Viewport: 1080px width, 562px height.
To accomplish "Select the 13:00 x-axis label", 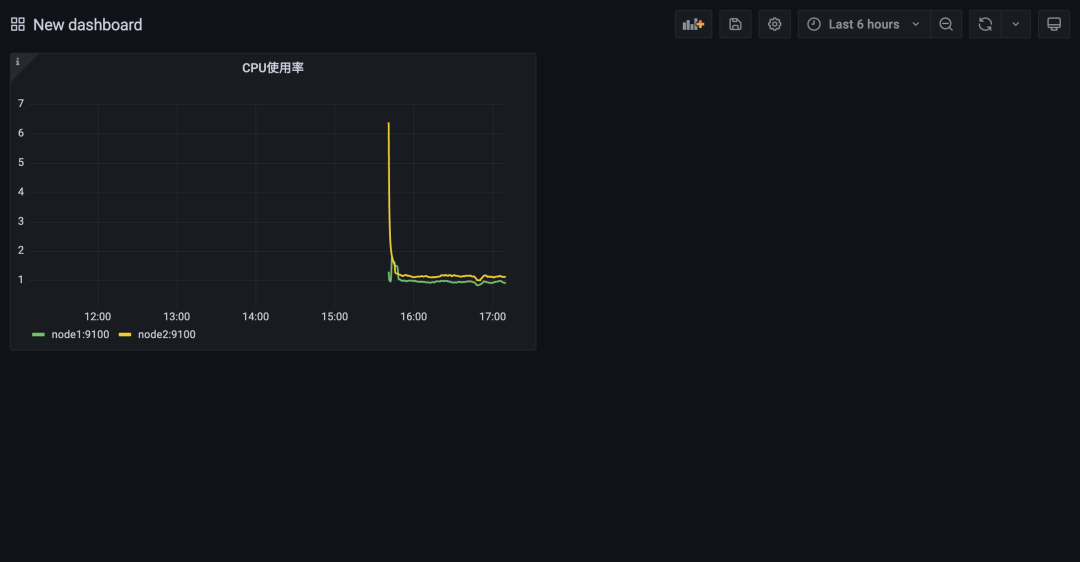I will pyautogui.click(x=176, y=316).
